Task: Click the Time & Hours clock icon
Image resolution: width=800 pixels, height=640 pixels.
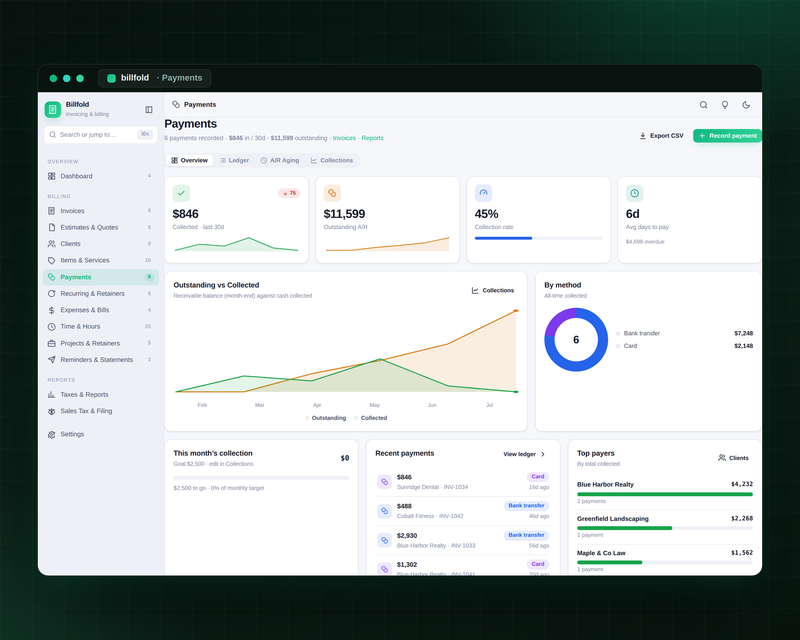Action: point(52,326)
